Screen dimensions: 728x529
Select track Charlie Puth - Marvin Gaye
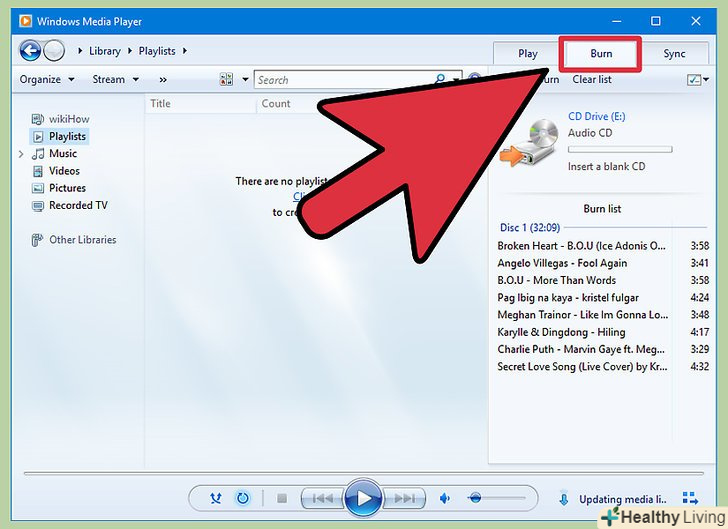603,349
